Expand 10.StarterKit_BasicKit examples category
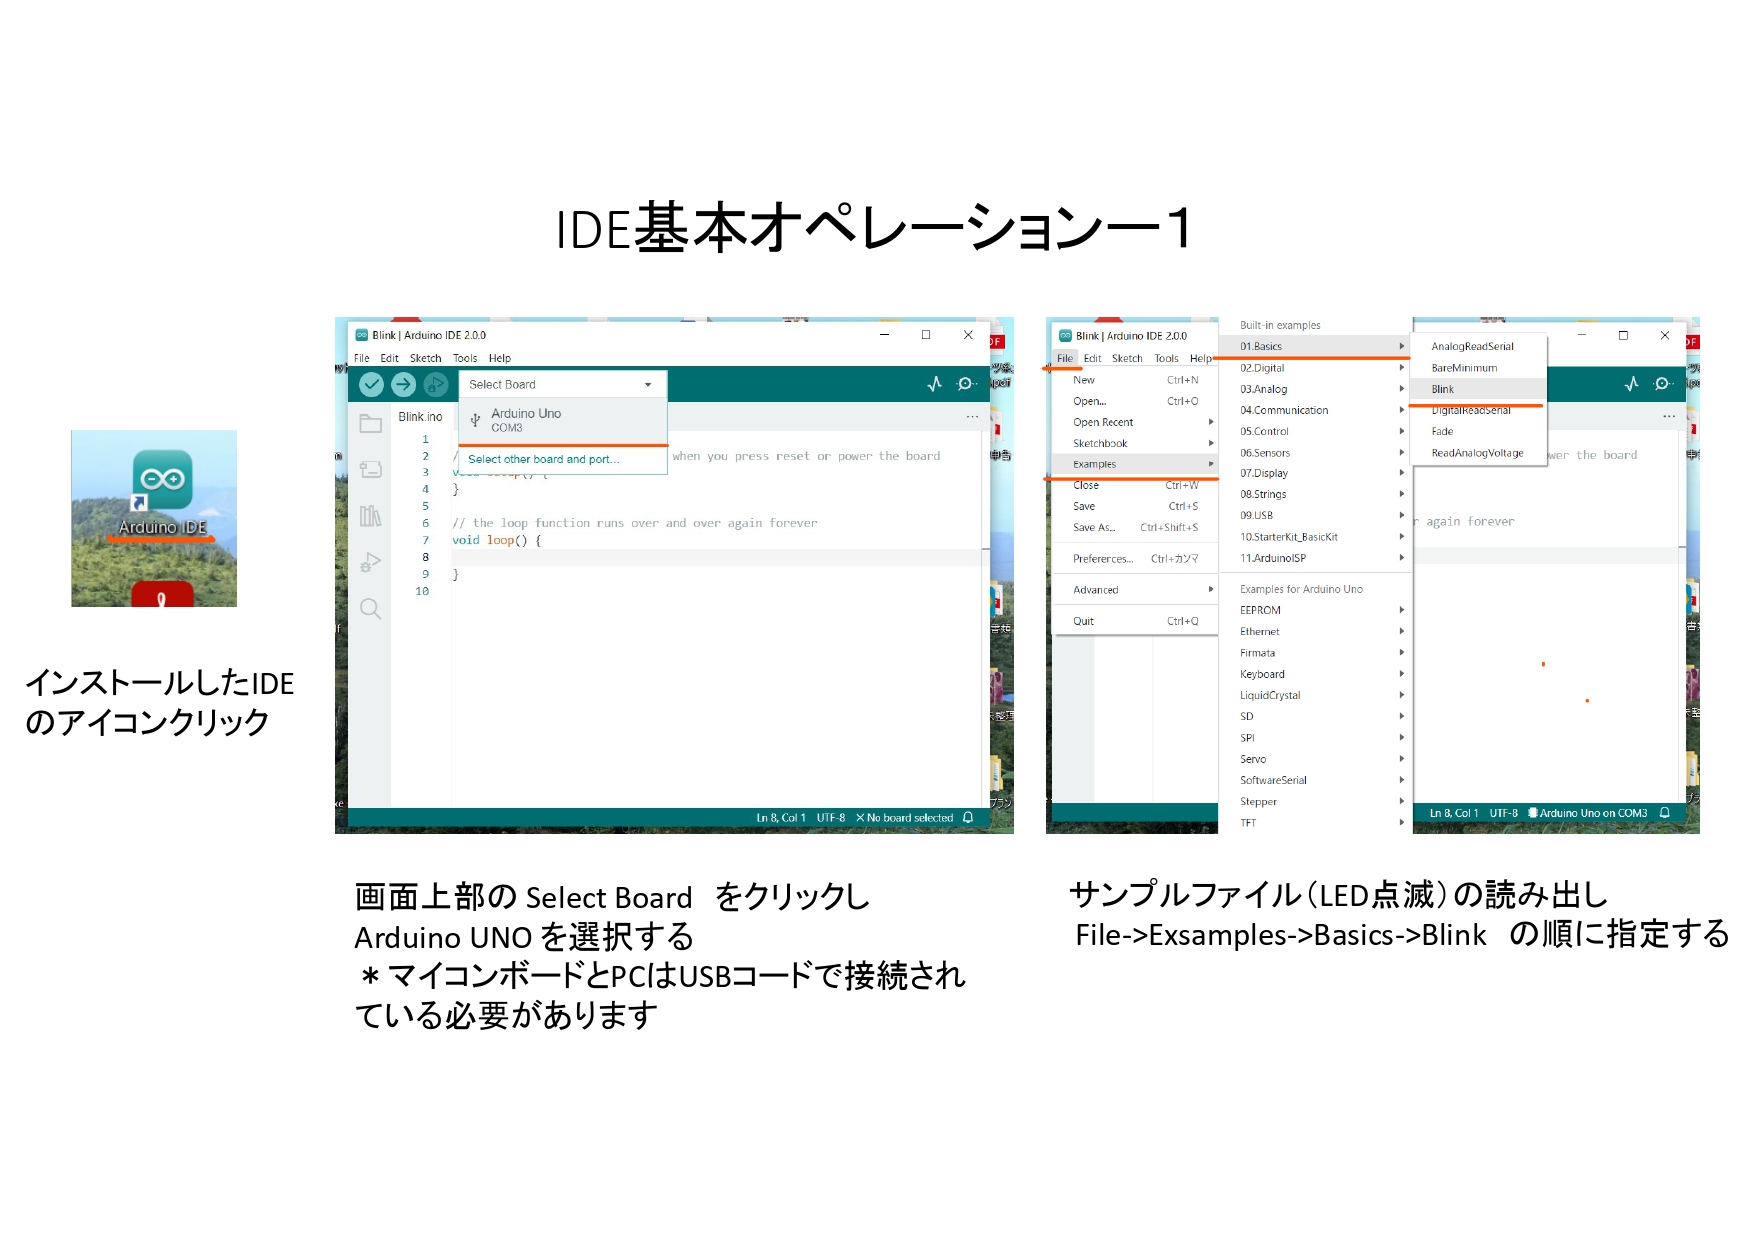The image size is (1755, 1241). [1315, 537]
